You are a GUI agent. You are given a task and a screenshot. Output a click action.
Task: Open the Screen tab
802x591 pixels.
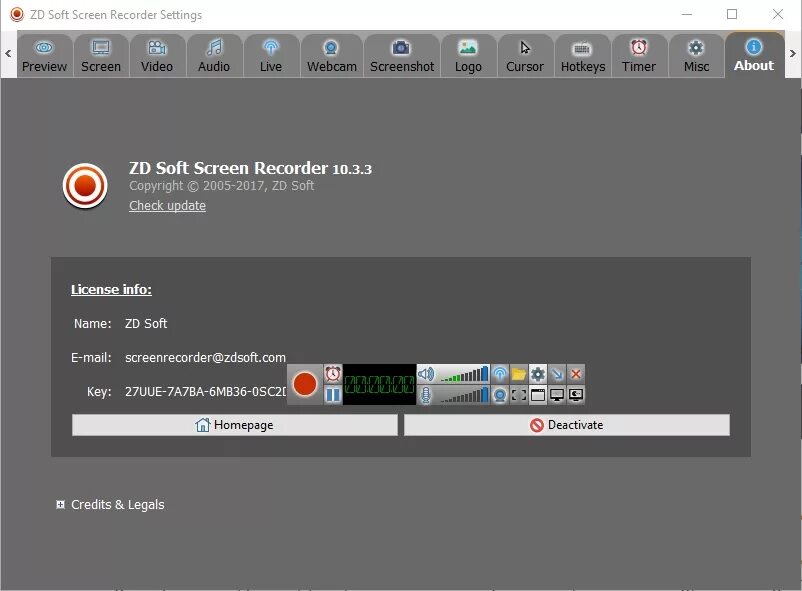tap(101, 56)
